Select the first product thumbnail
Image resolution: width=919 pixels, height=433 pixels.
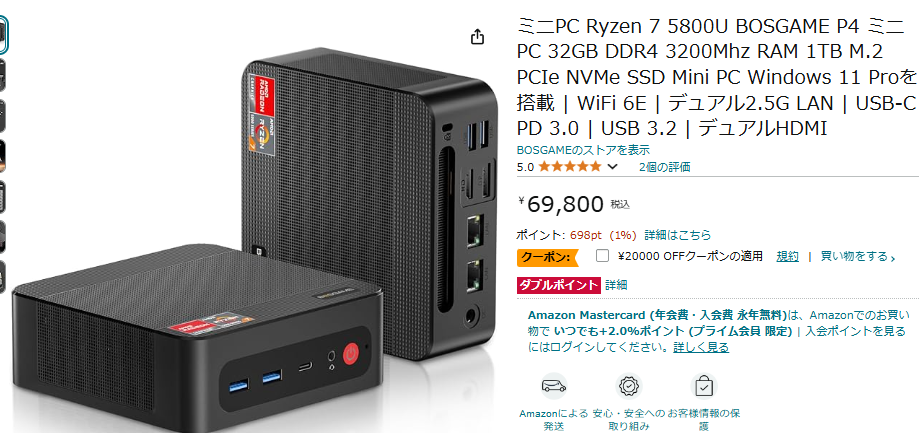pos(4,35)
